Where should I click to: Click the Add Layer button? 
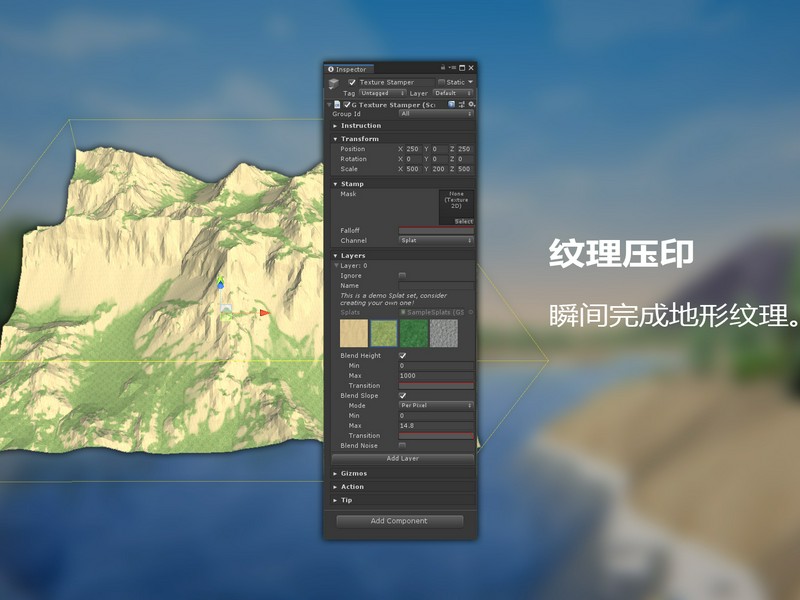pyautogui.click(x=403, y=459)
